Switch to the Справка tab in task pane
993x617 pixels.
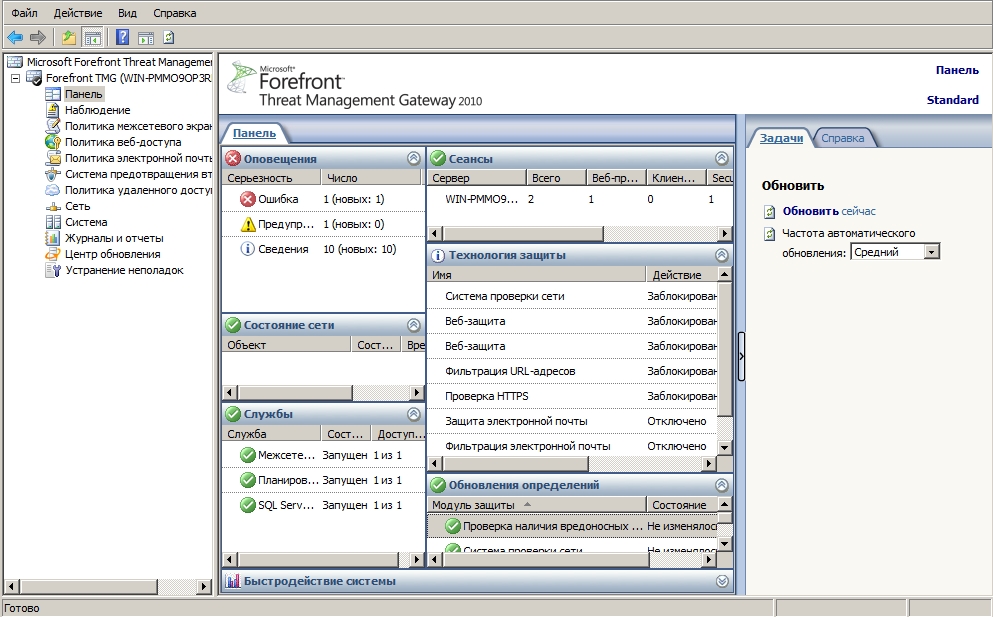point(842,138)
